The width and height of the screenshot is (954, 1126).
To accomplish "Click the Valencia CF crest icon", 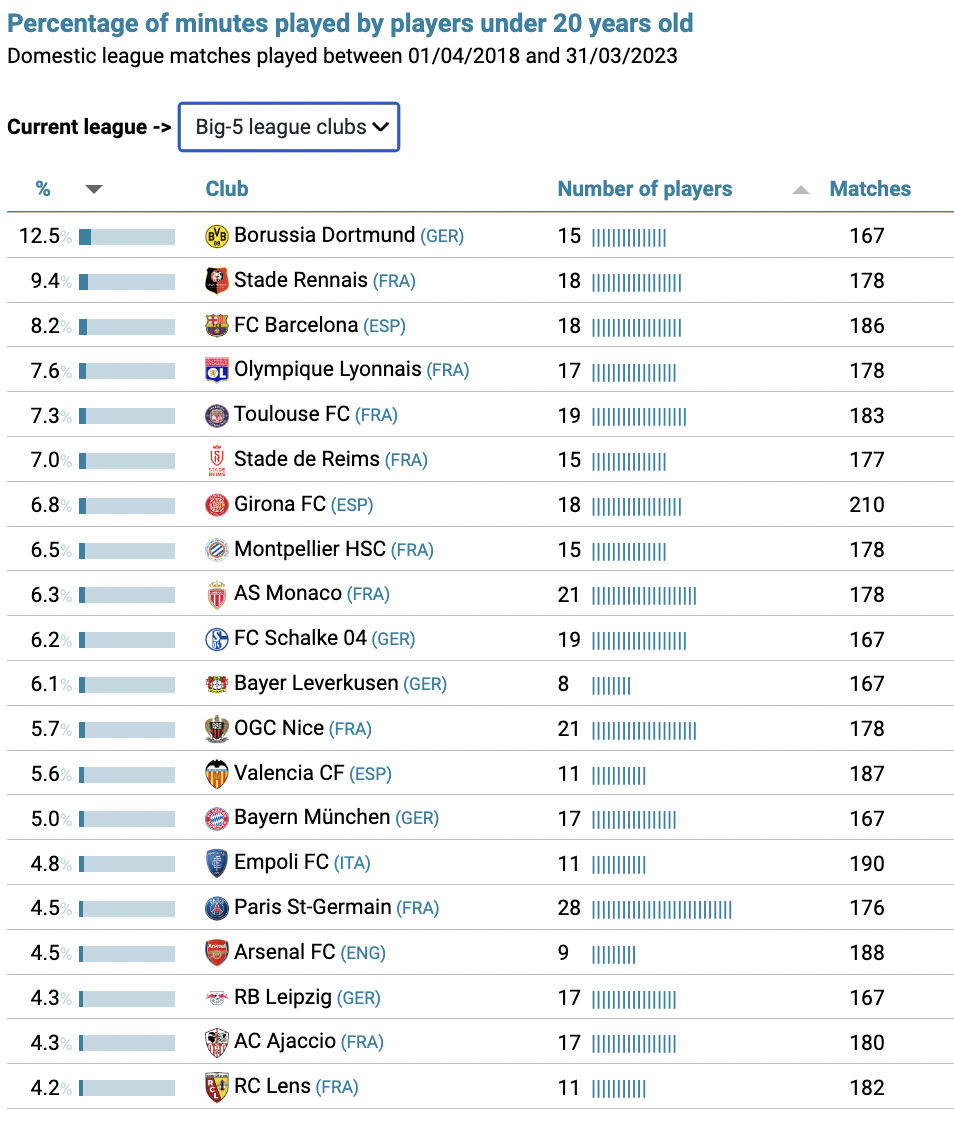I will pyautogui.click(x=216, y=775).
